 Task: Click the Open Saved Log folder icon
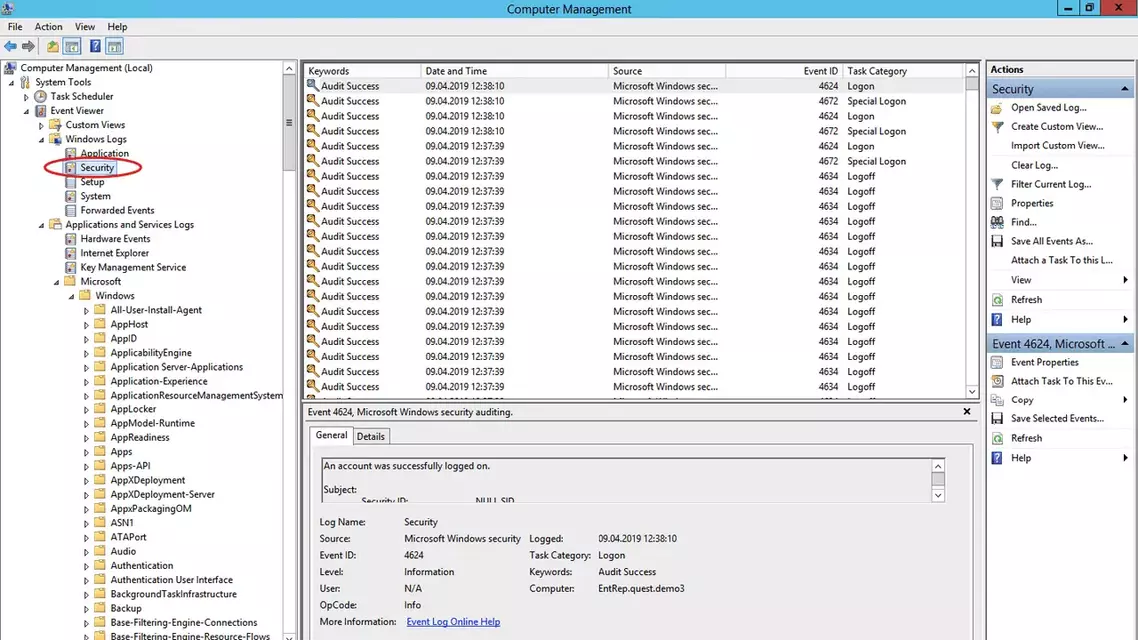(x=997, y=107)
